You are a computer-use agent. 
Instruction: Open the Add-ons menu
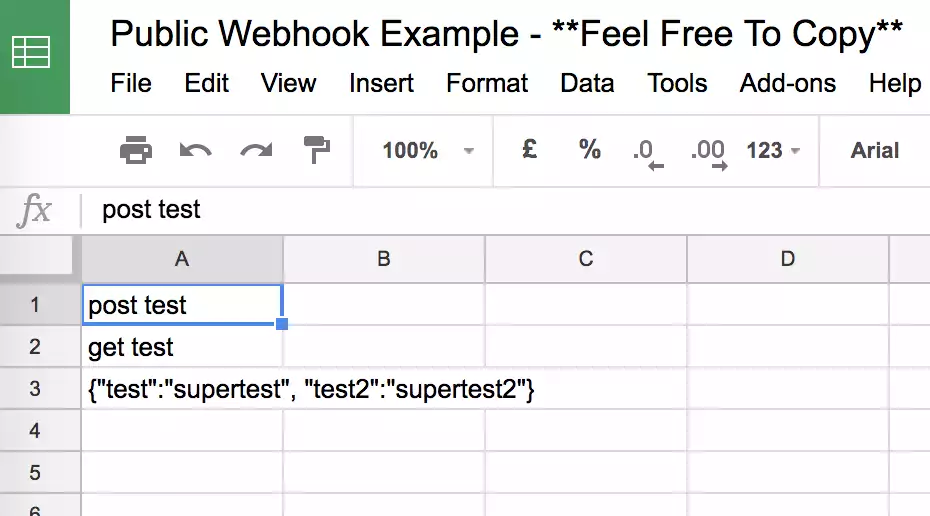click(x=788, y=83)
